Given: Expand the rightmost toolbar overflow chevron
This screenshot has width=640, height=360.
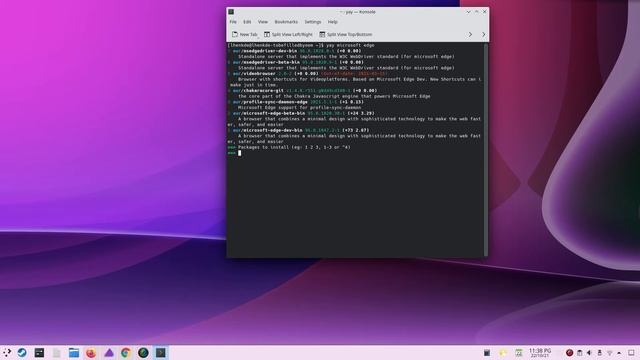Looking at the screenshot, I should [484, 34].
